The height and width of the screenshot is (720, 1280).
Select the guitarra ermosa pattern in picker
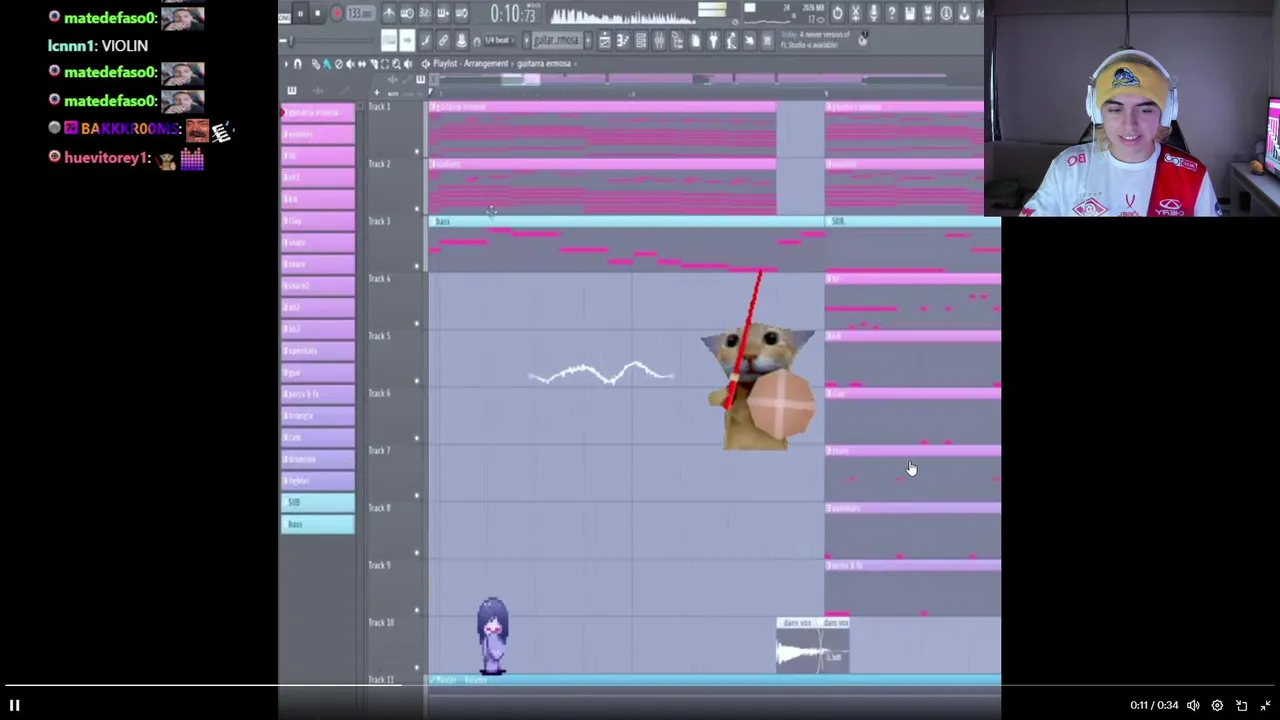pyautogui.click(x=318, y=111)
